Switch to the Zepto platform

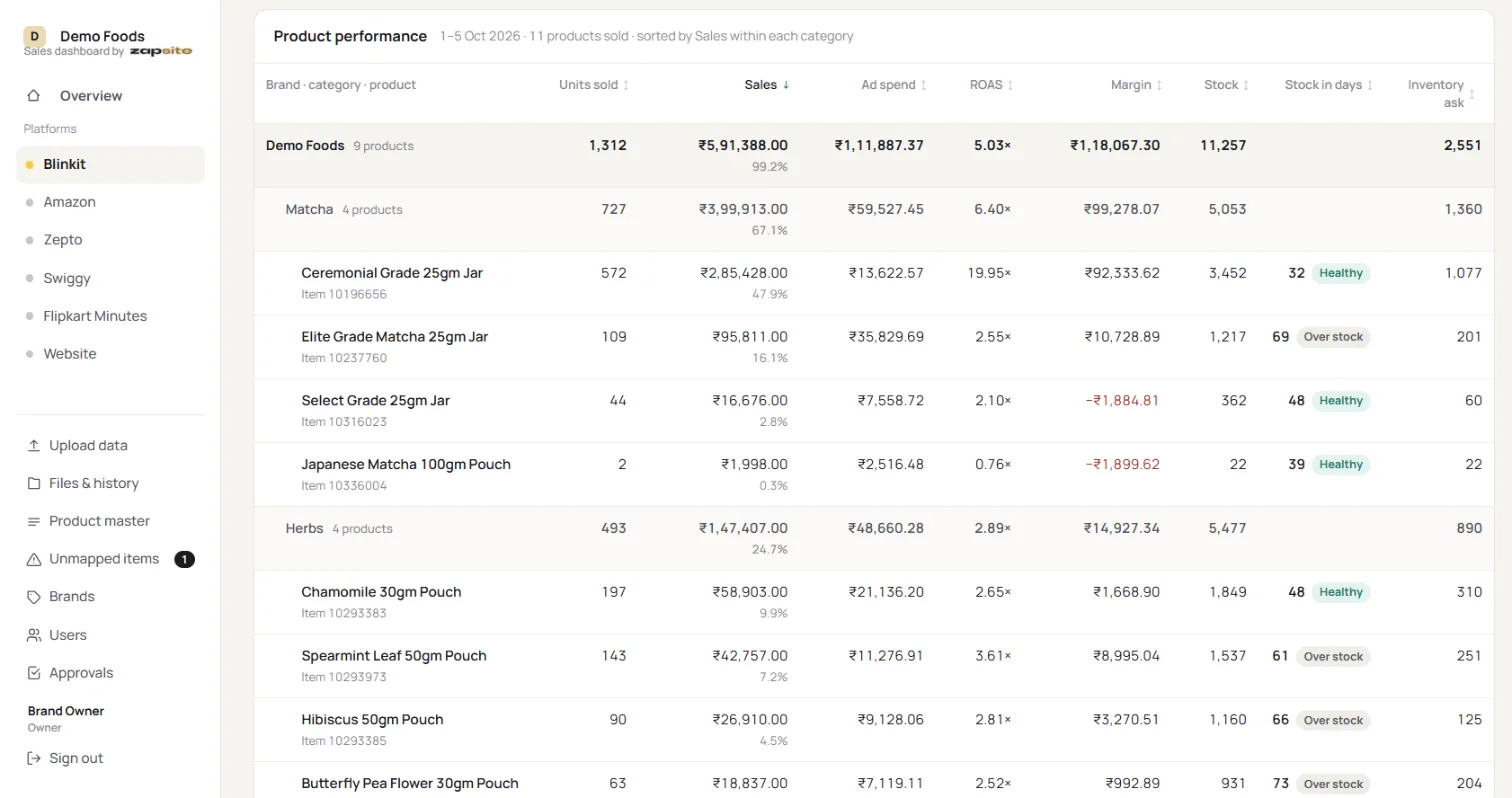coord(110,240)
